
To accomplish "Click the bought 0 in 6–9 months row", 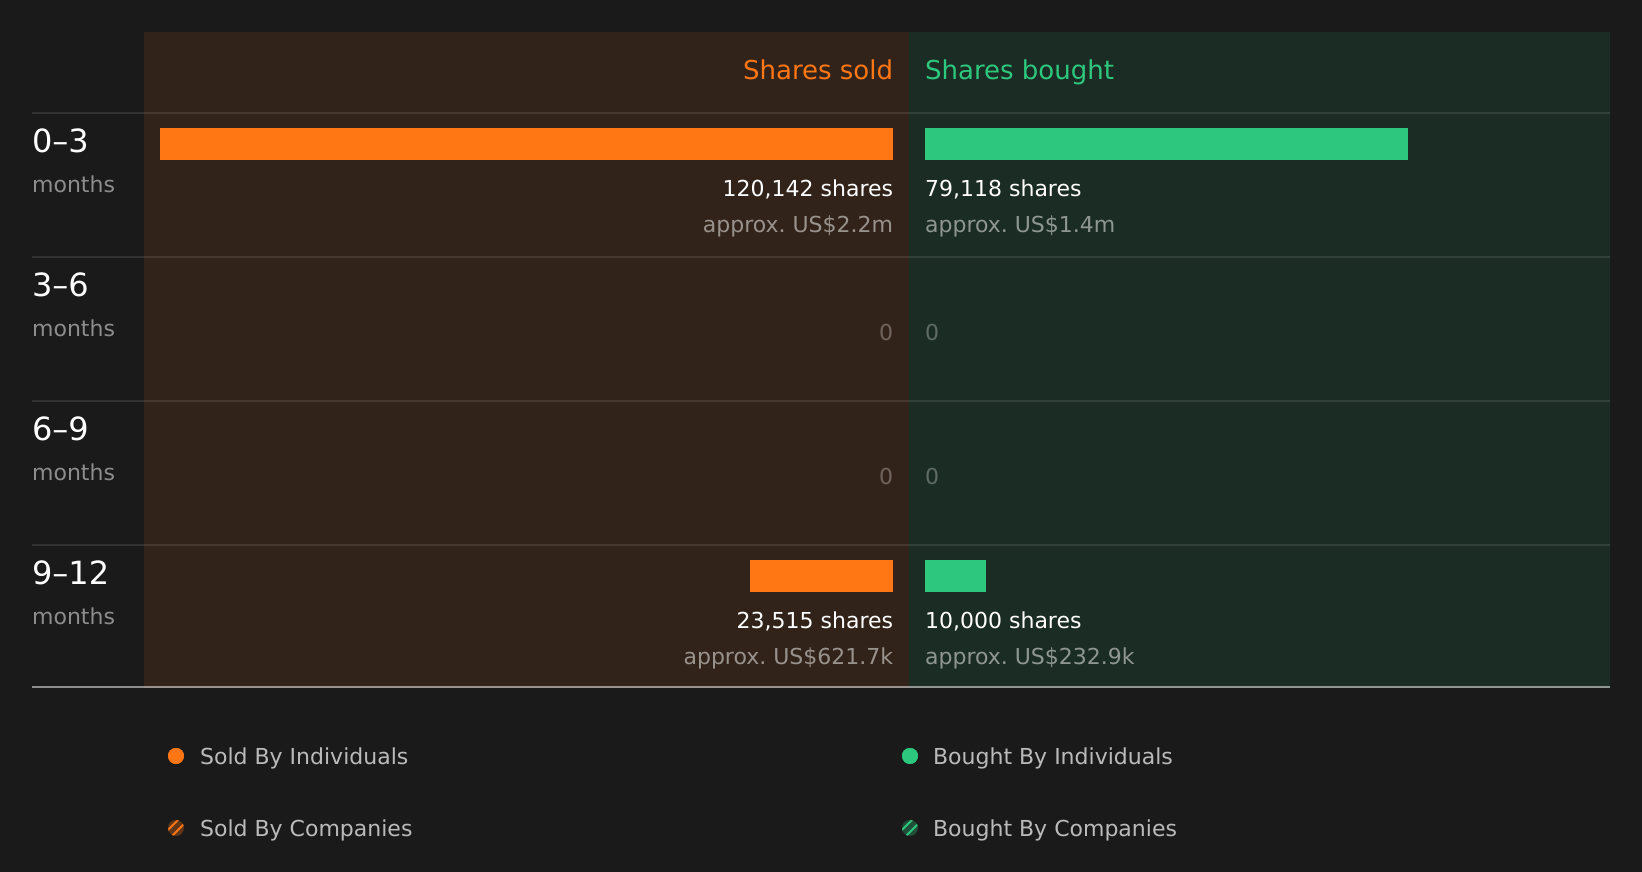I will coord(932,477).
